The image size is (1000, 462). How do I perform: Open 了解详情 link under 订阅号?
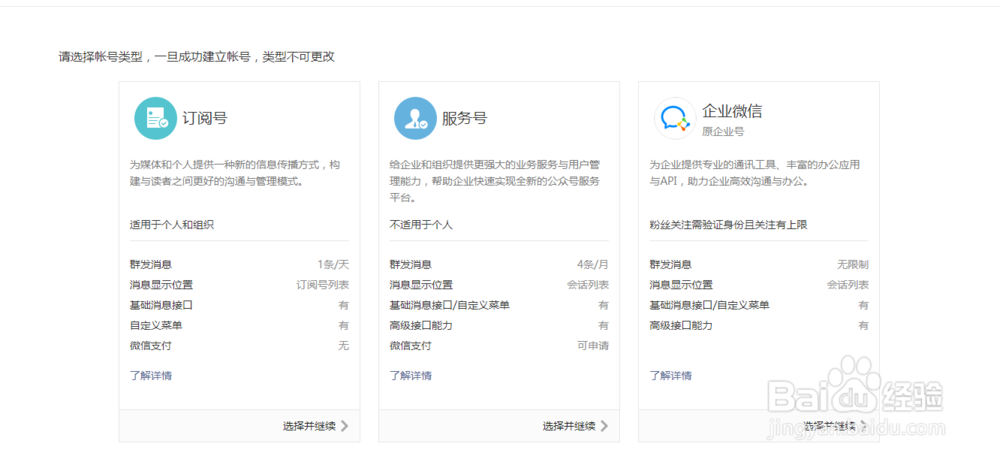point(151,375)
